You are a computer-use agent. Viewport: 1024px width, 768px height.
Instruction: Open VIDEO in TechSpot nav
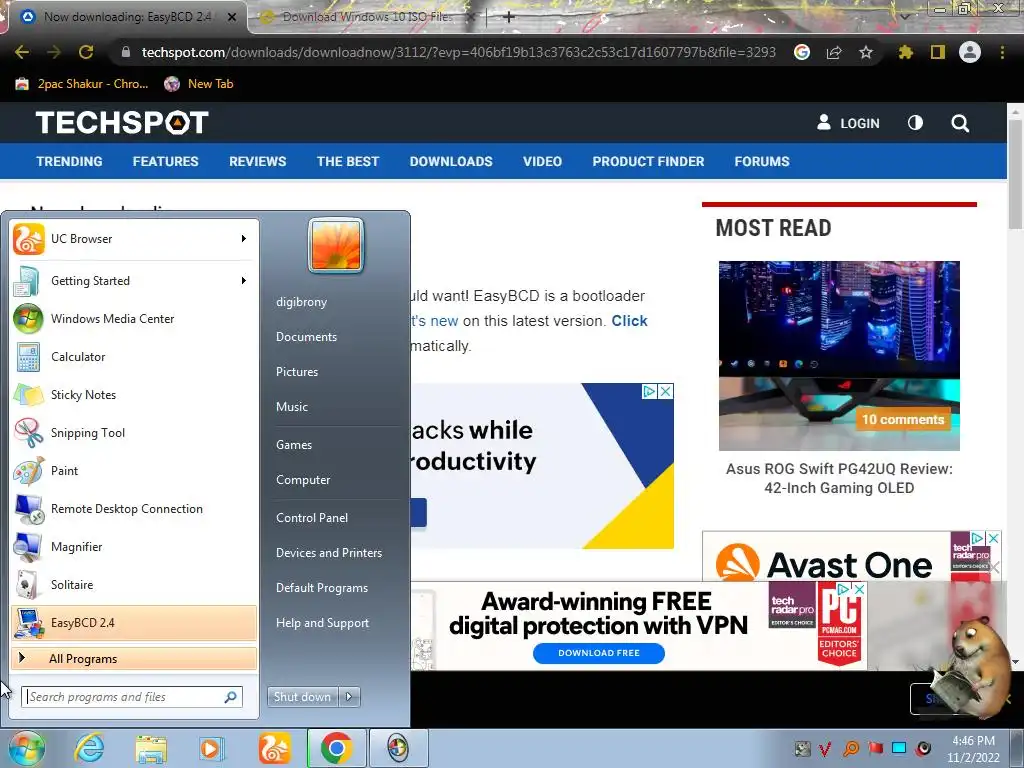pos(542,161)
